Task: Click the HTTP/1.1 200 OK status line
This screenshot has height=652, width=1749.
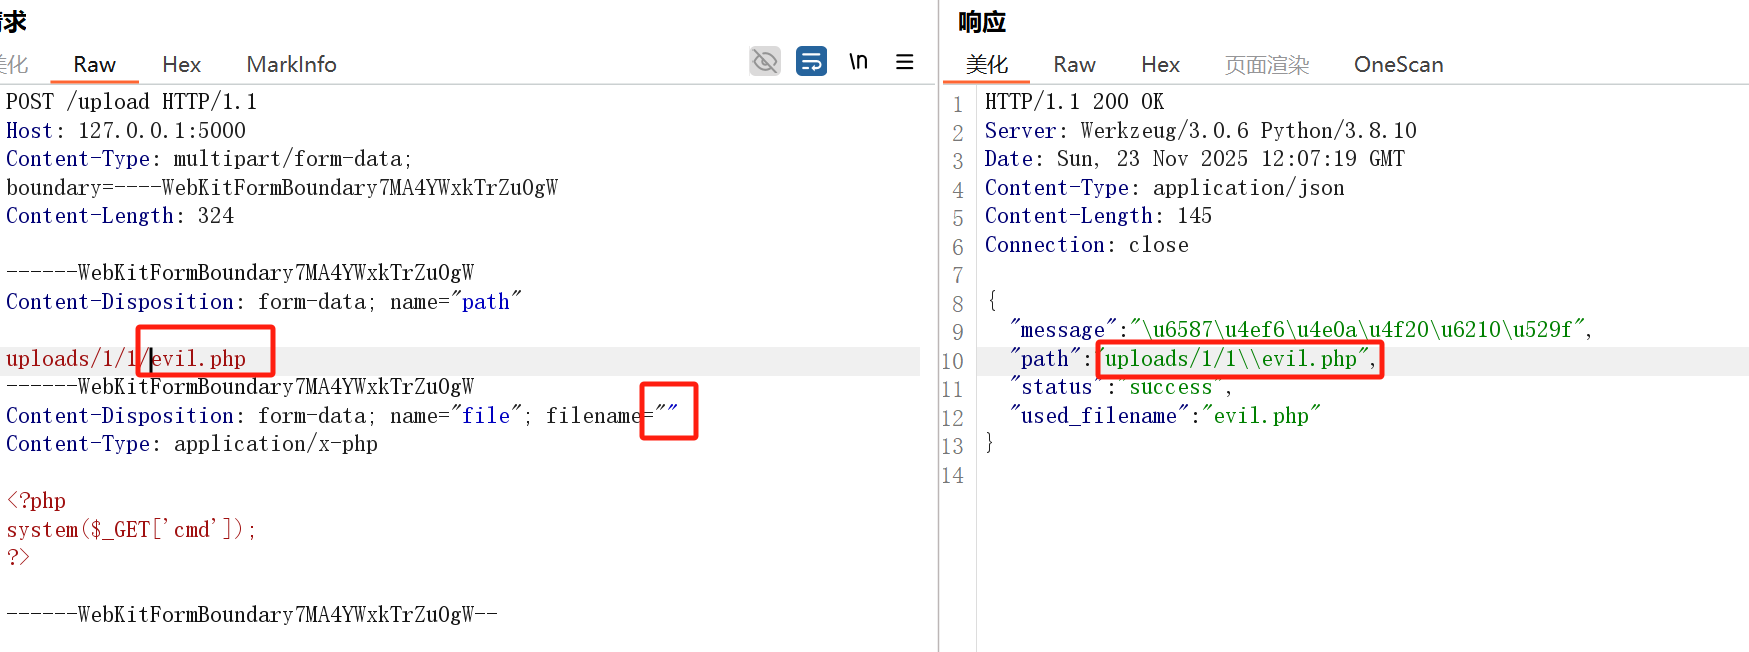Action: (x=1075, y=102)
